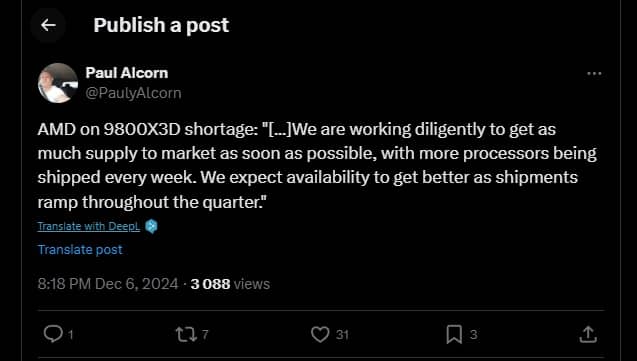
Task: Bookmark the post with the bookmark icon
Action: tap(454, 335)
